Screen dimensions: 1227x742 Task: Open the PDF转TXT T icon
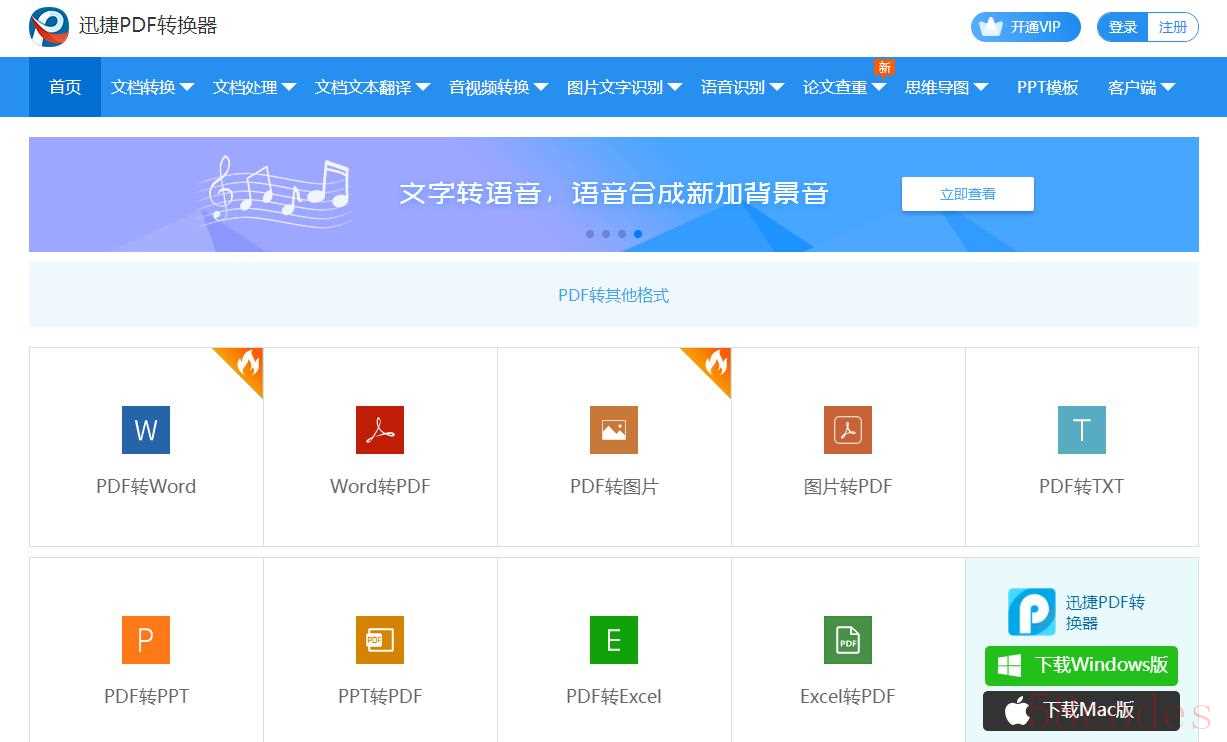tap(1082, 430)
